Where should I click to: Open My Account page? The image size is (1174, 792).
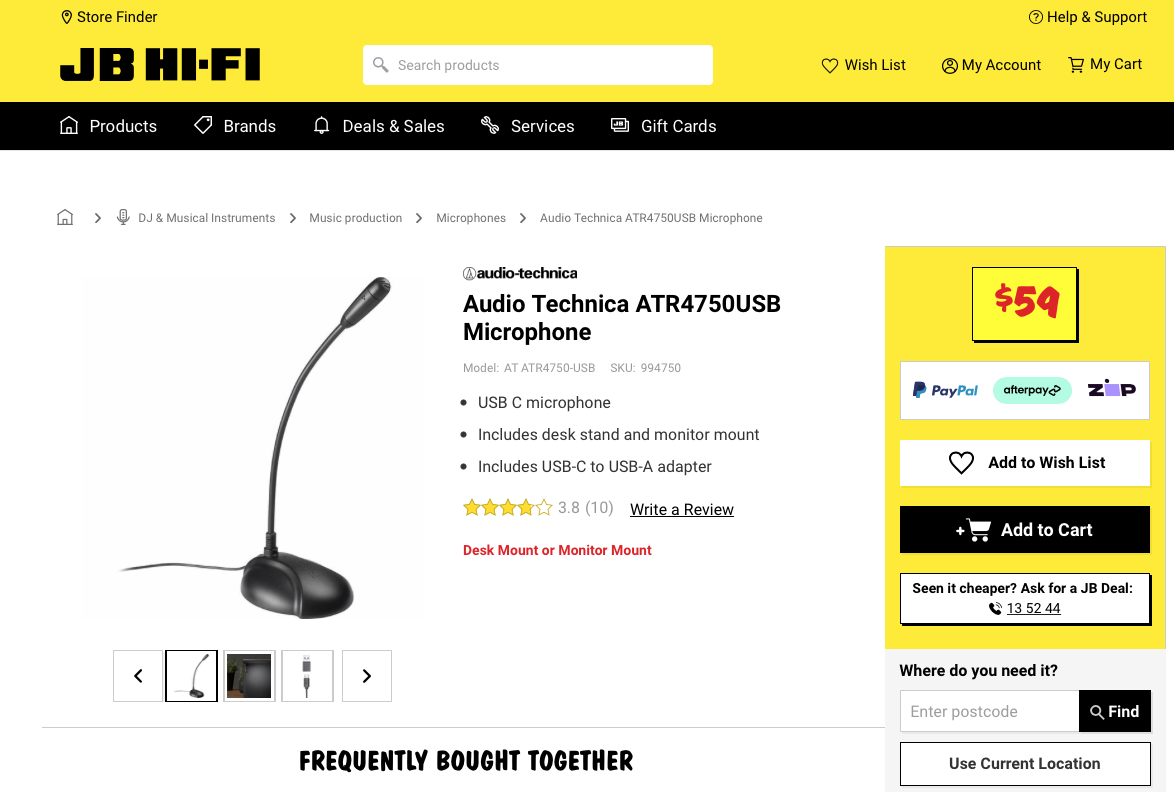pyautogui.click(x=991, y=65)
